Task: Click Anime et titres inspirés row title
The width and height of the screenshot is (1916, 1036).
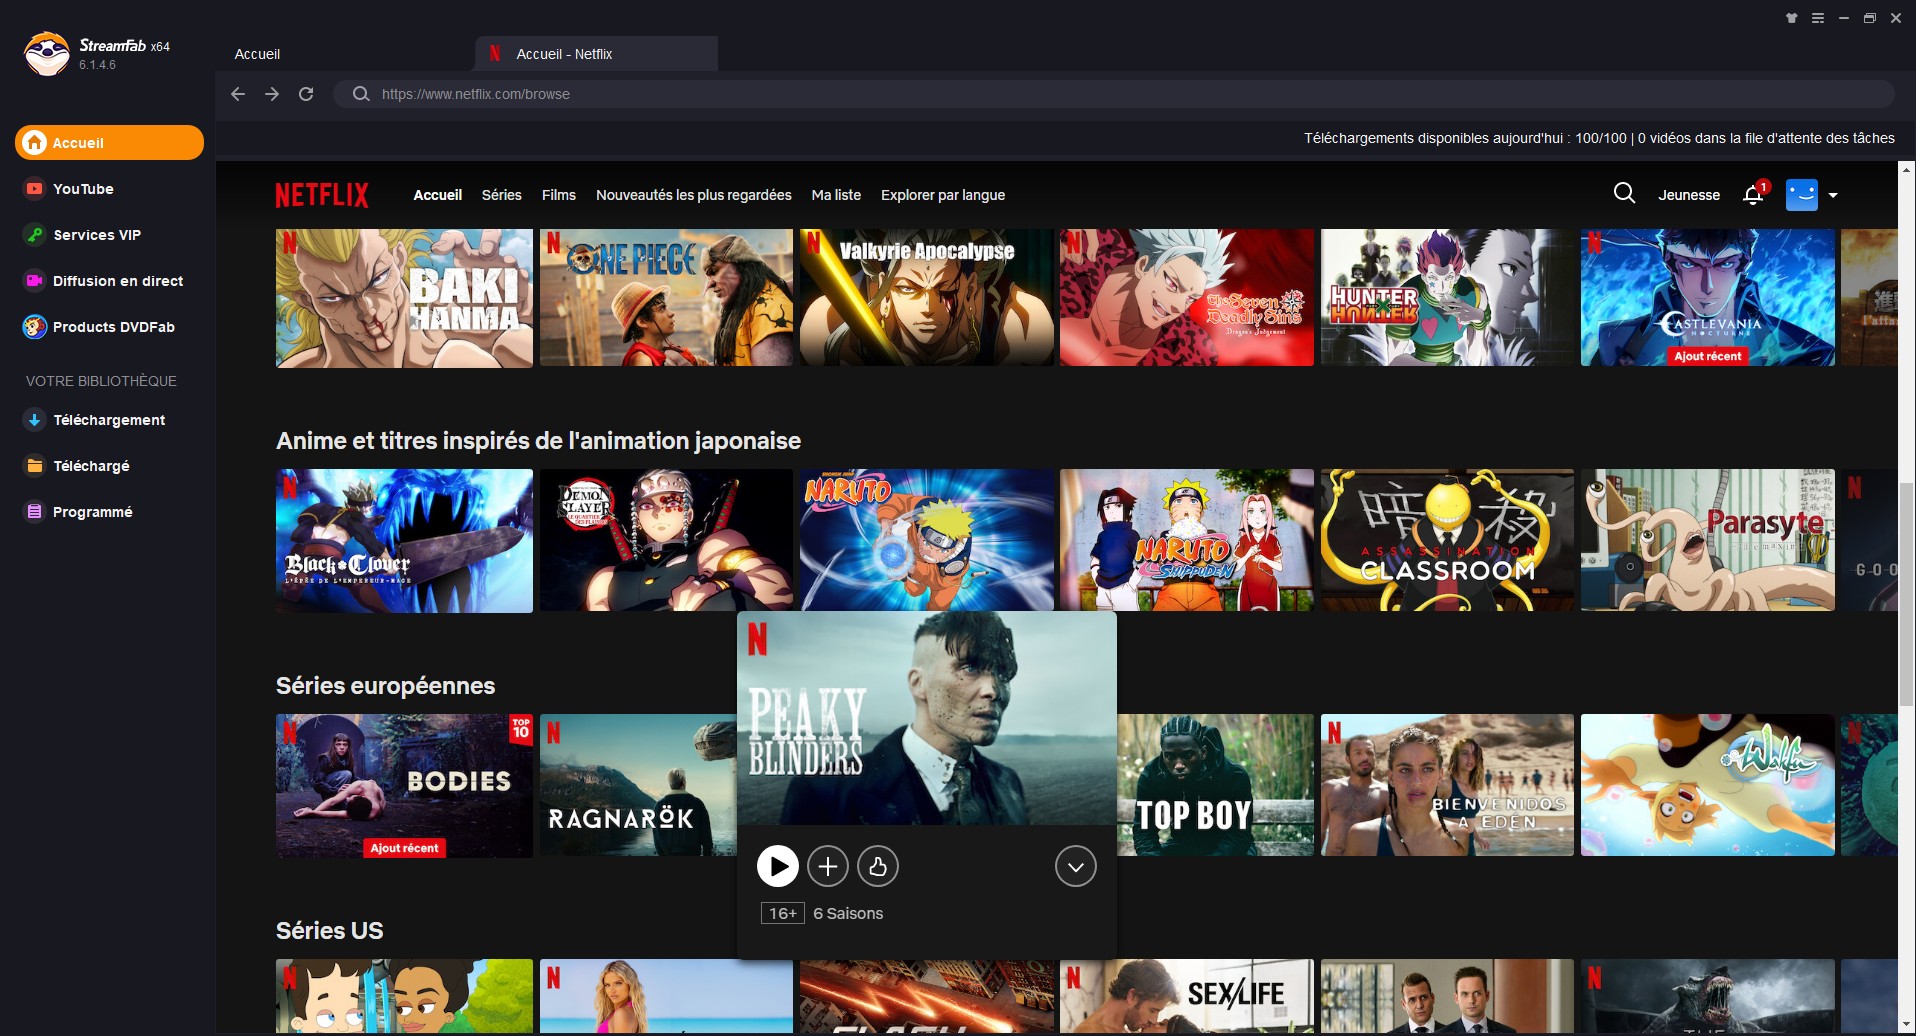Action: [538, 441]
